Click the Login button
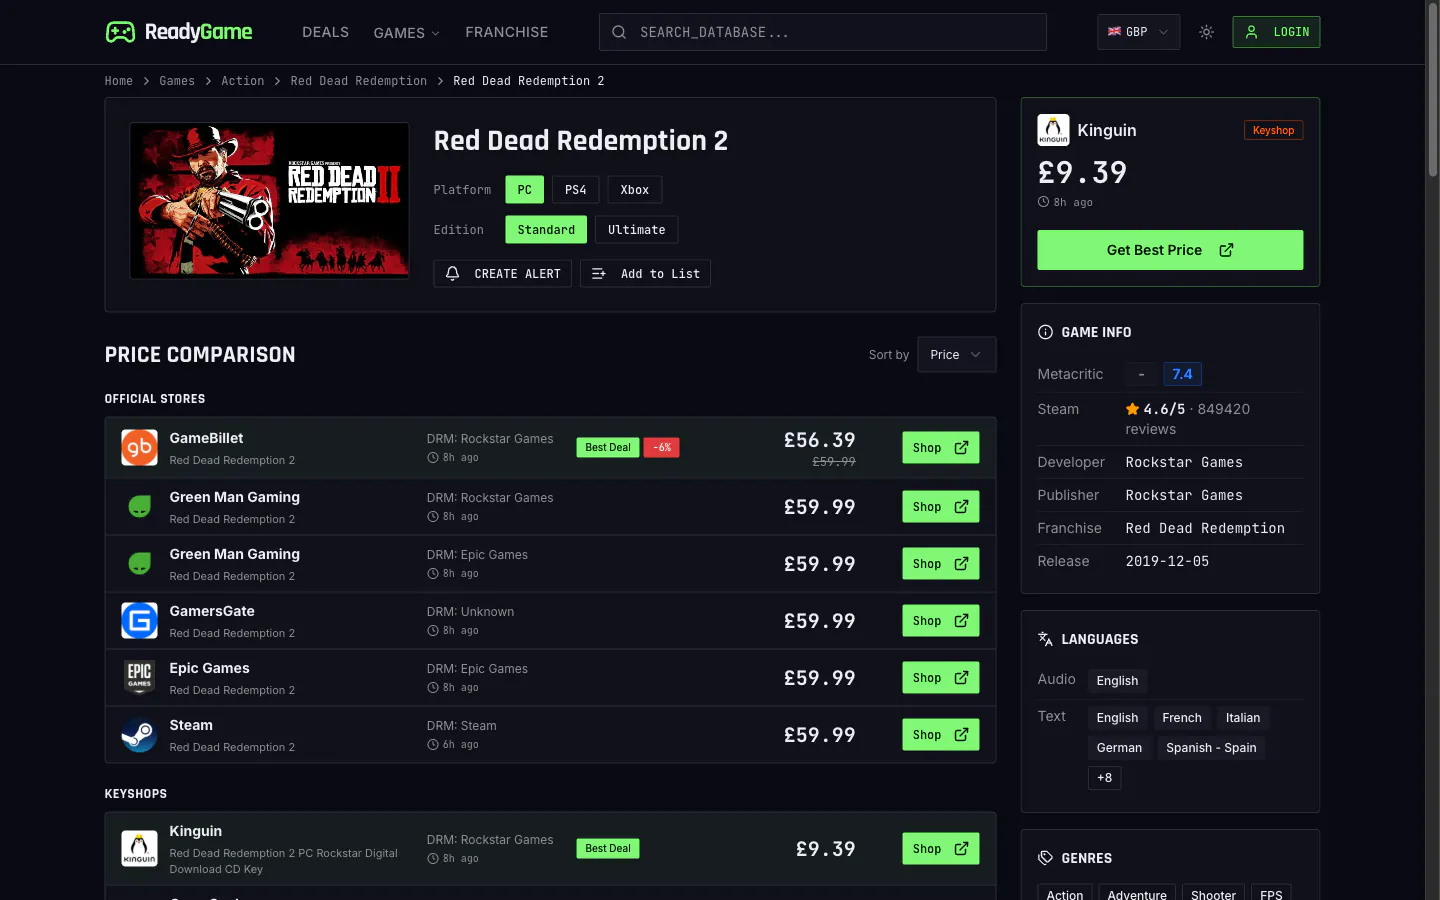The width and height of the screenshot is (1440, 900). click(1276, 32)
